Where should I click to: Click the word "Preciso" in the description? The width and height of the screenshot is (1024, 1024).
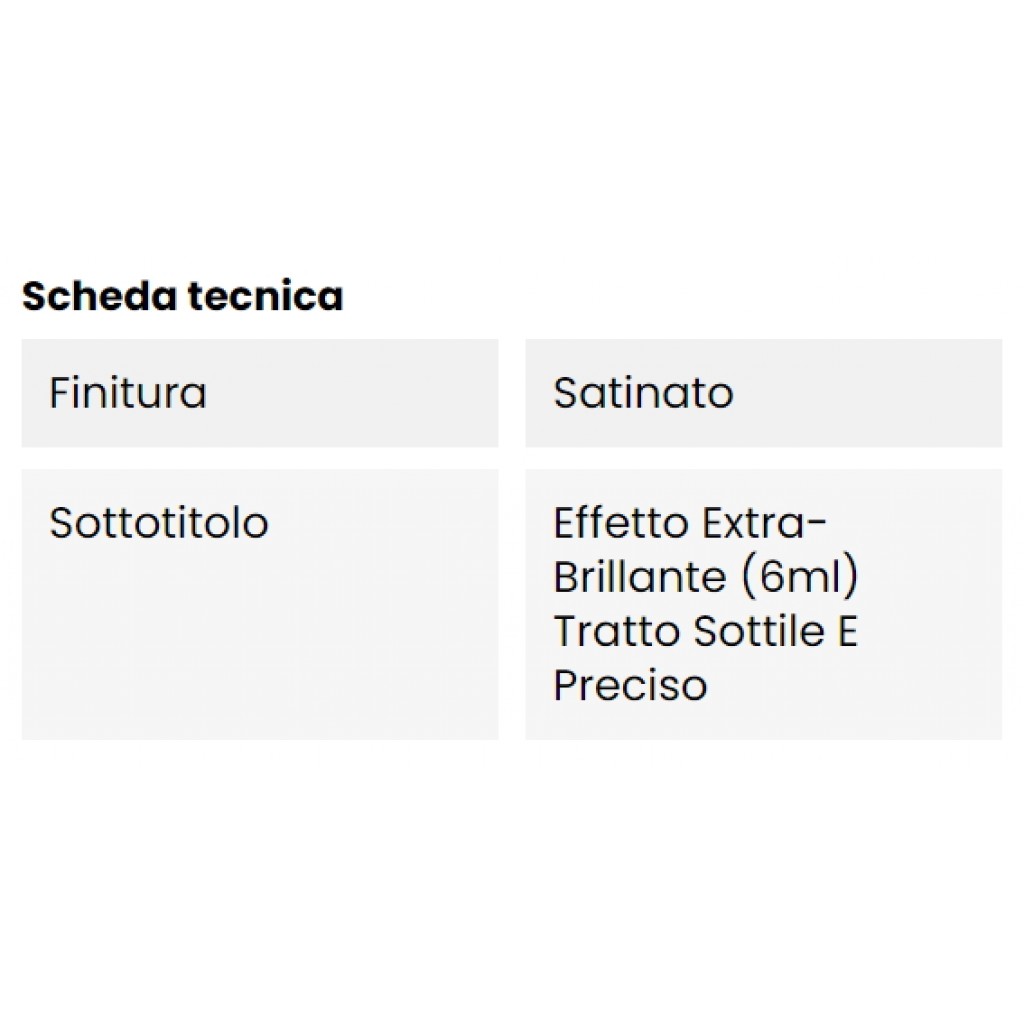pos(630,686)
